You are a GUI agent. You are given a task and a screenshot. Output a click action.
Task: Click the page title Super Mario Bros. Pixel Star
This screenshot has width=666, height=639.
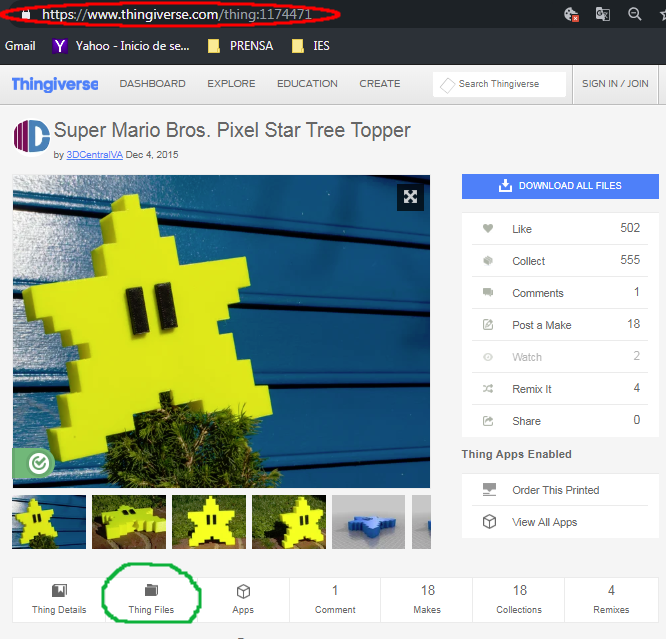(x=232, y=130)
